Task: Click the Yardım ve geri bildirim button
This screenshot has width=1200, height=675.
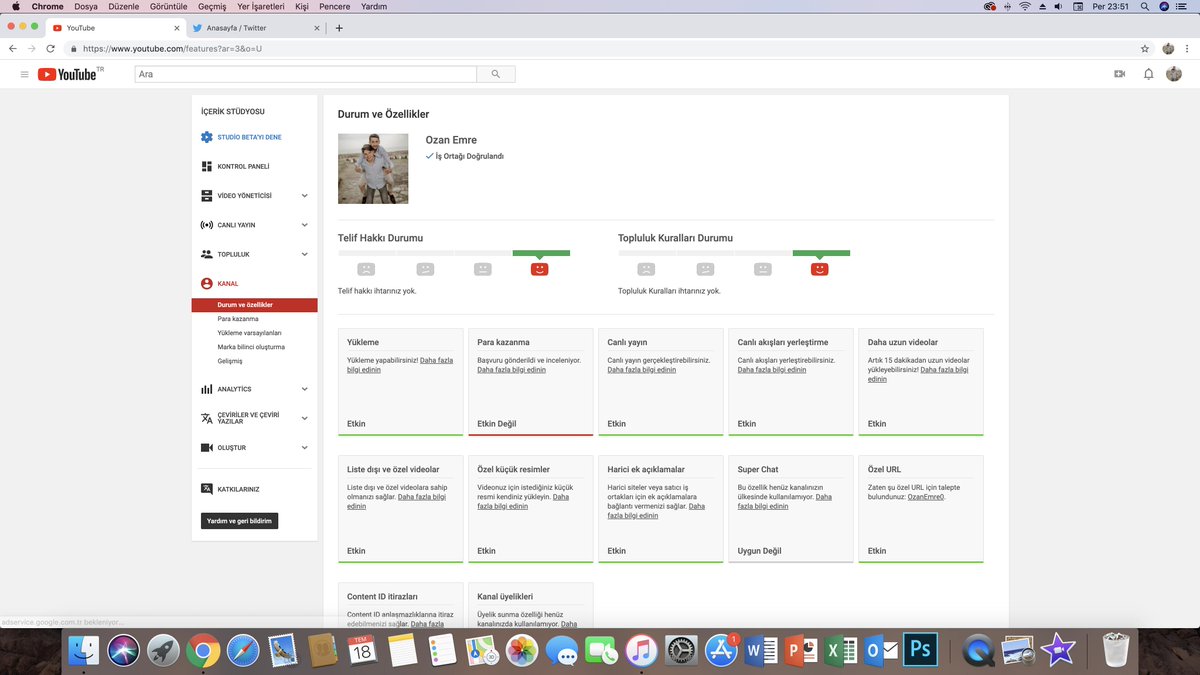Action: [239, 521]
